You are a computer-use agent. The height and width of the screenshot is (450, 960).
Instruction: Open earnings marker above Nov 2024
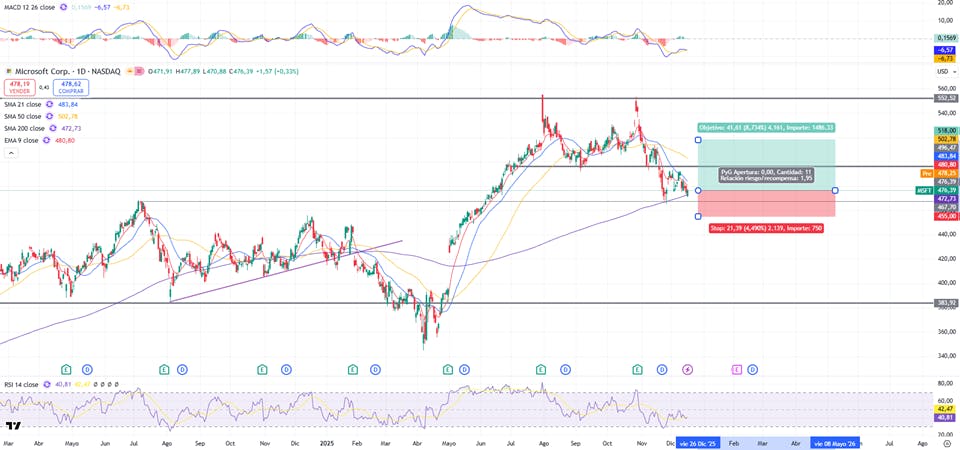(262, 369)
